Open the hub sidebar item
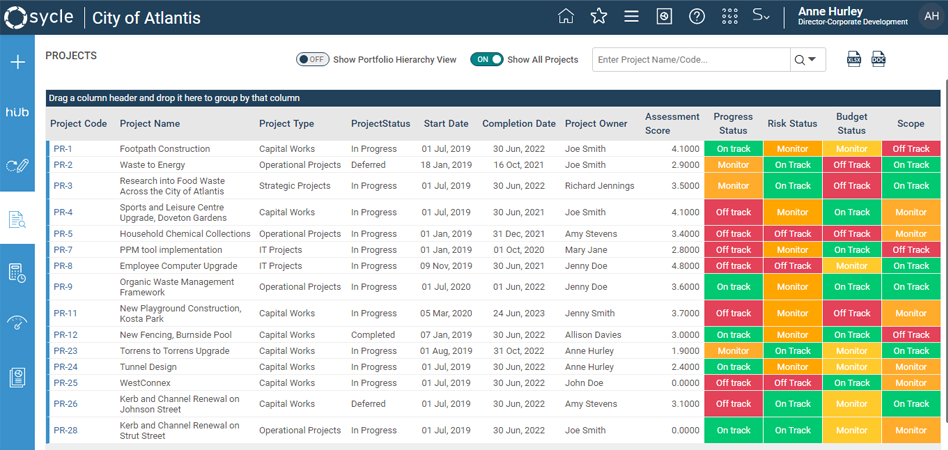Image resolution: width=948 pixels, height=450 pixels. (18, 112)
